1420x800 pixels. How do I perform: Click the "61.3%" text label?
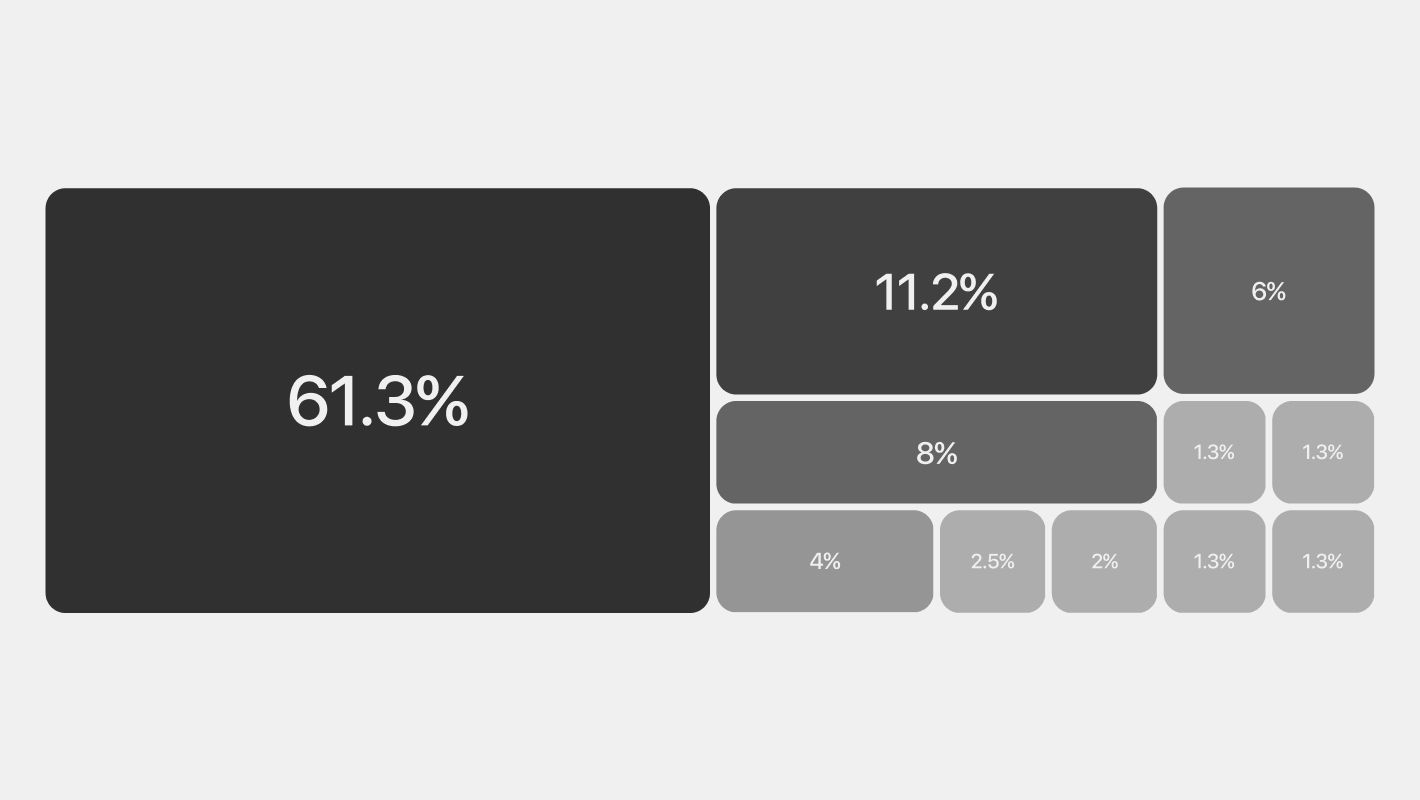[377, 401]
